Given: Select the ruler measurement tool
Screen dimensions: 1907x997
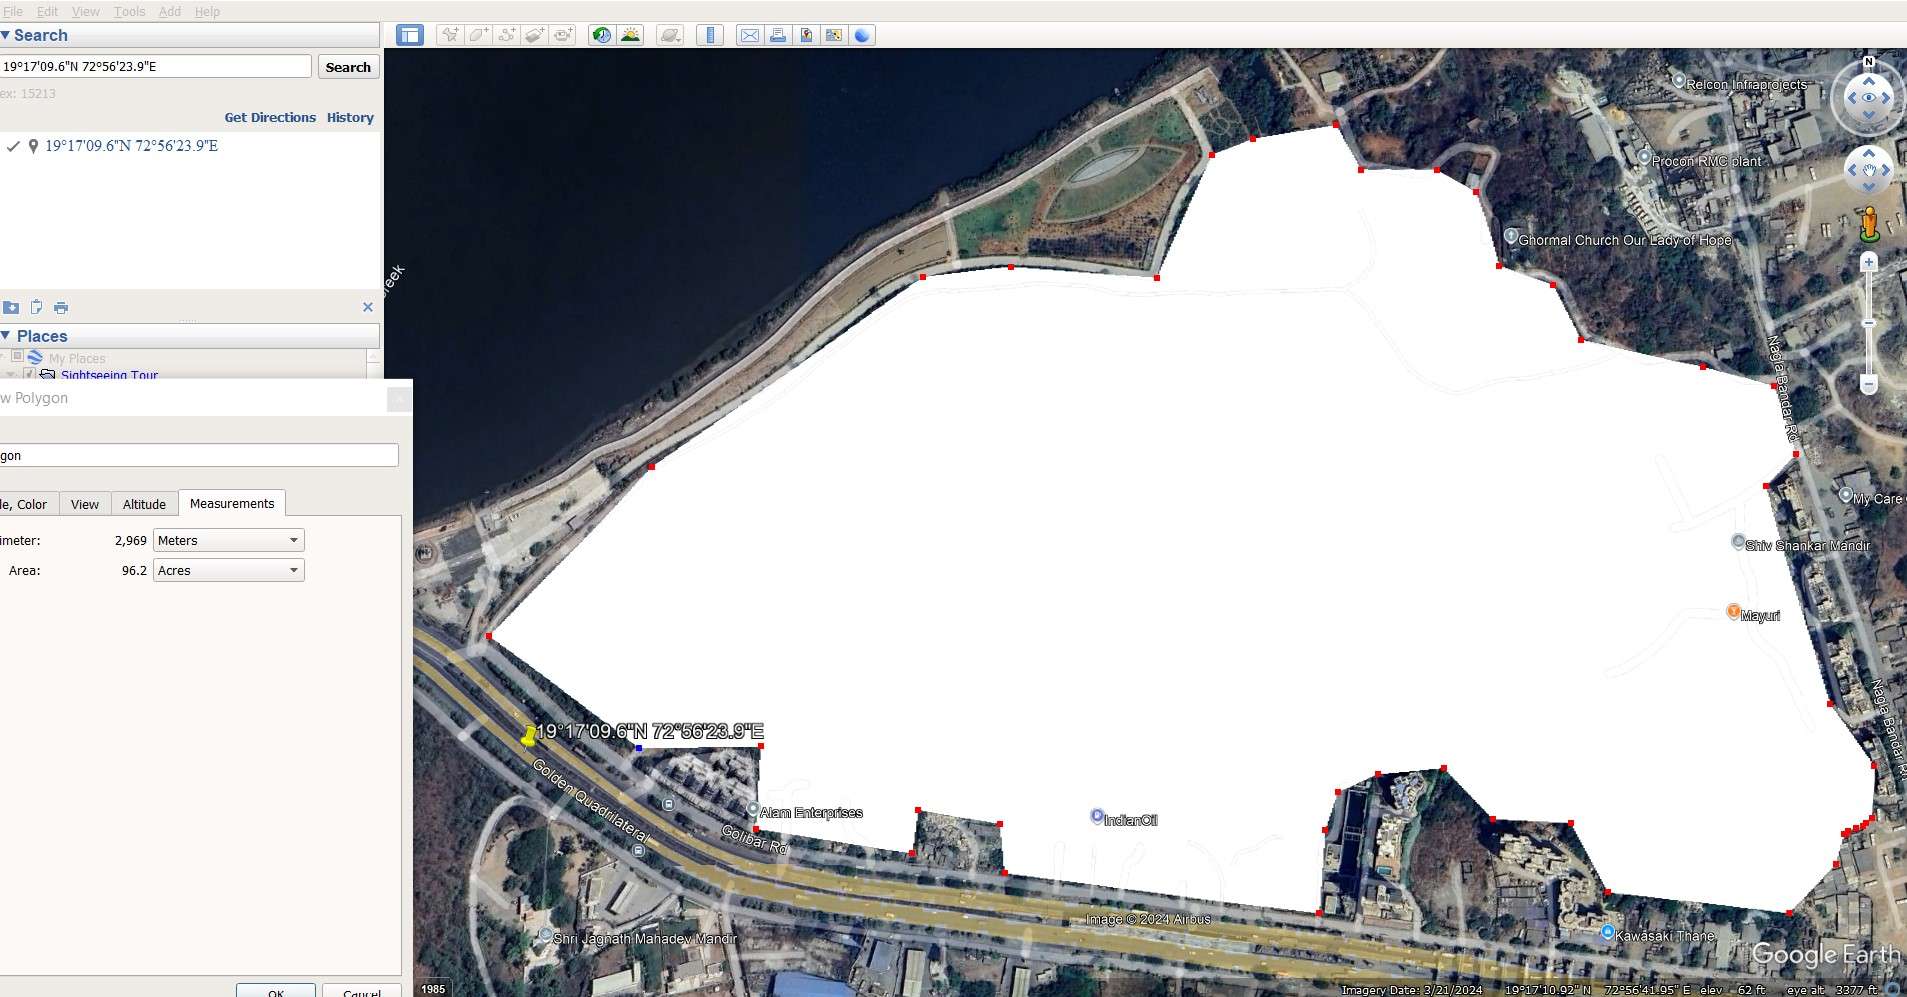Looking at the screenshot, I should tap(710, 35).
